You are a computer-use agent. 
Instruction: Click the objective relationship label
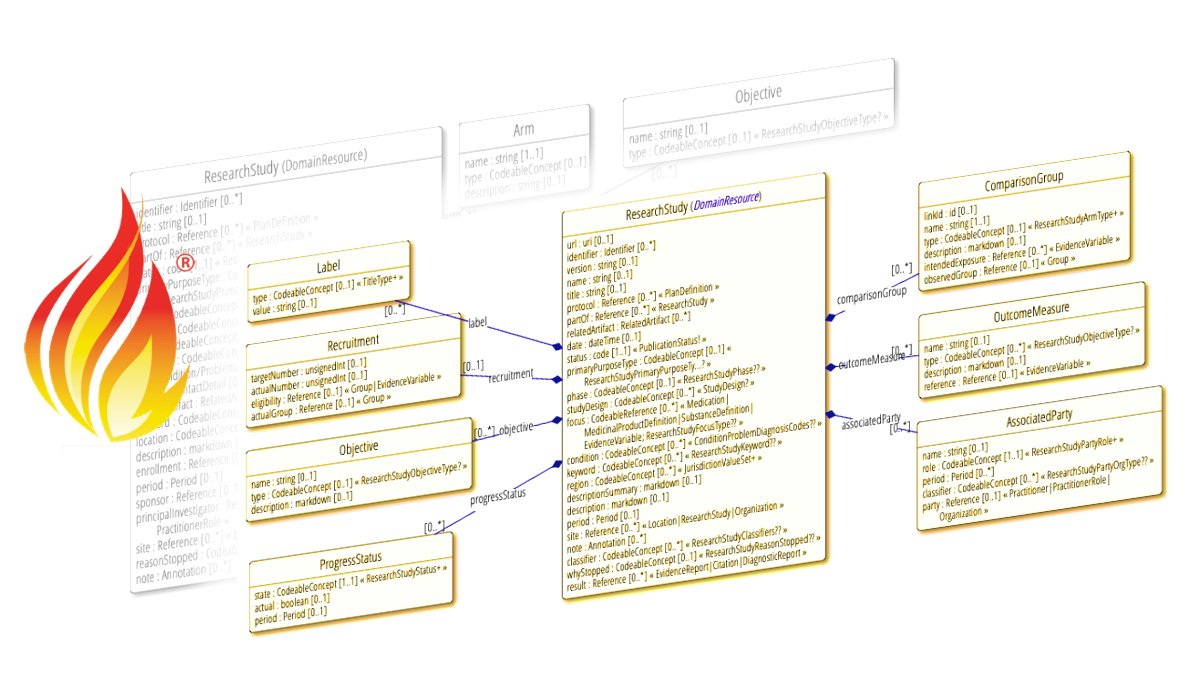click(515, 426)
